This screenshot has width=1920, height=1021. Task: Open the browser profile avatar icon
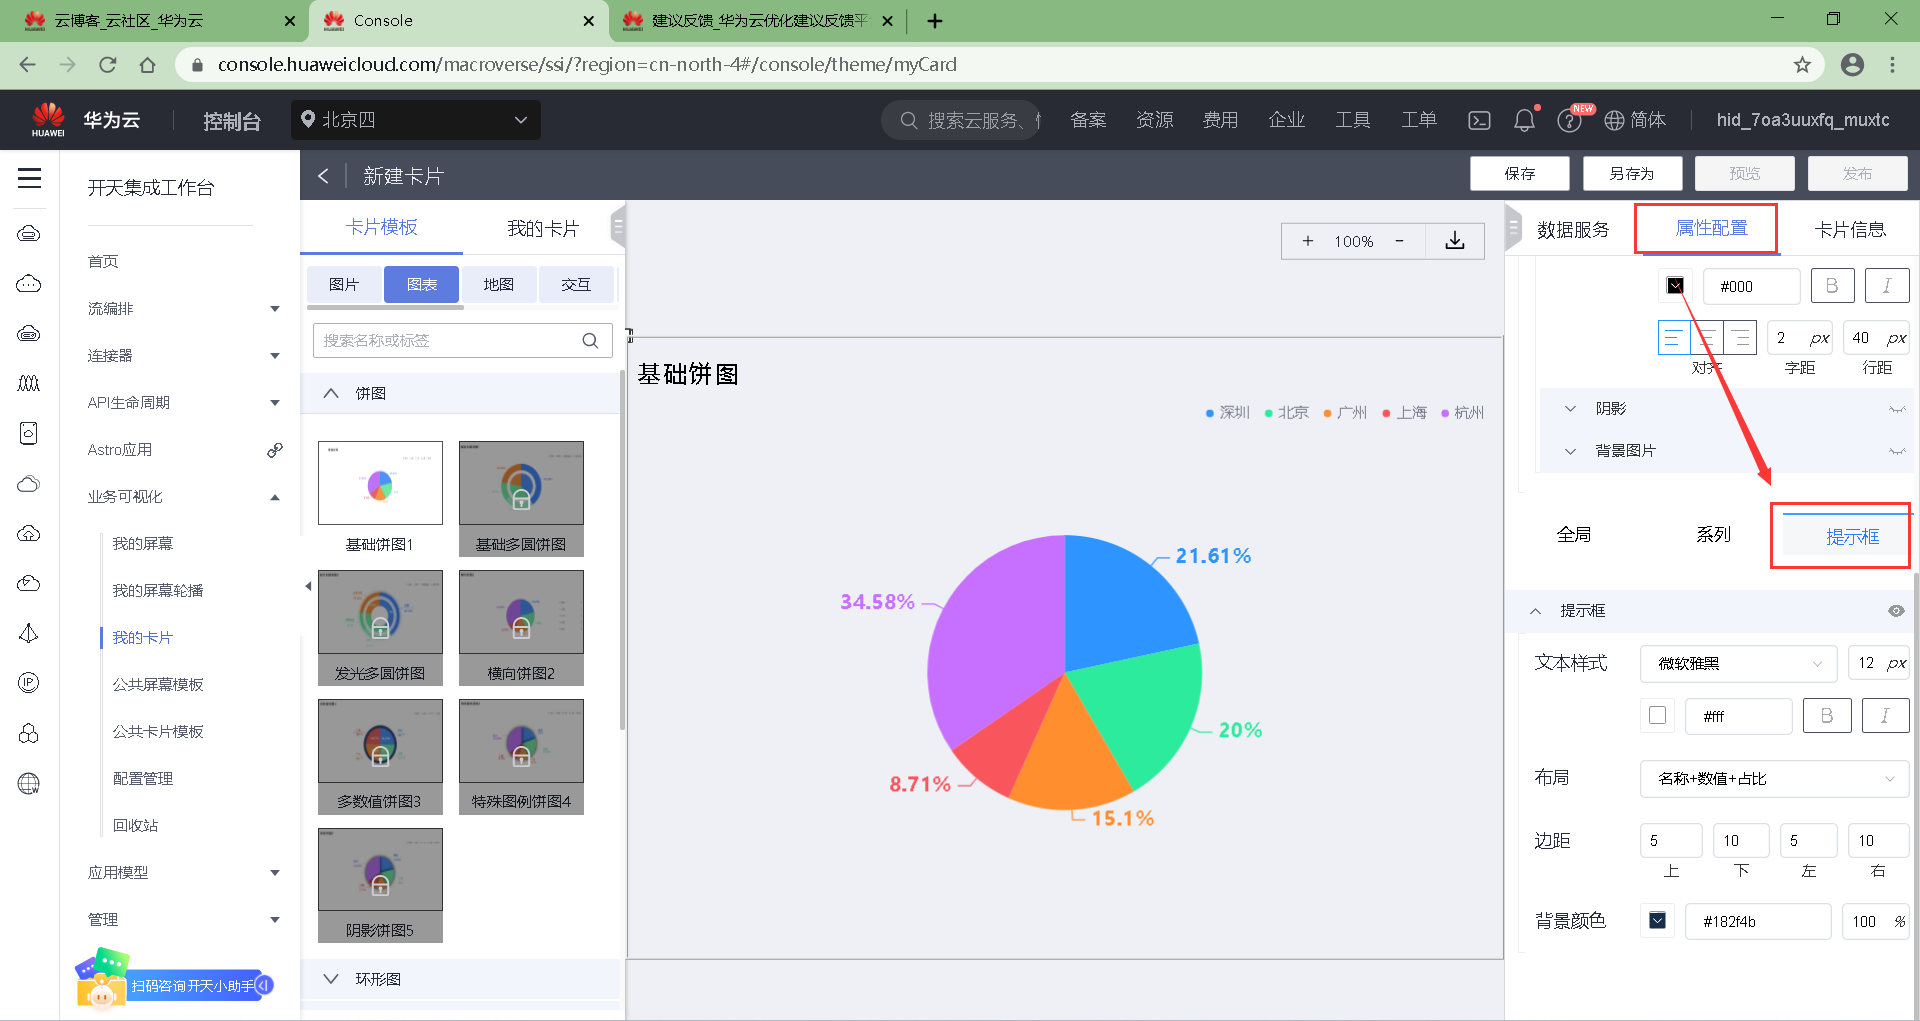pyautogui.click(x=1852, y=65)
